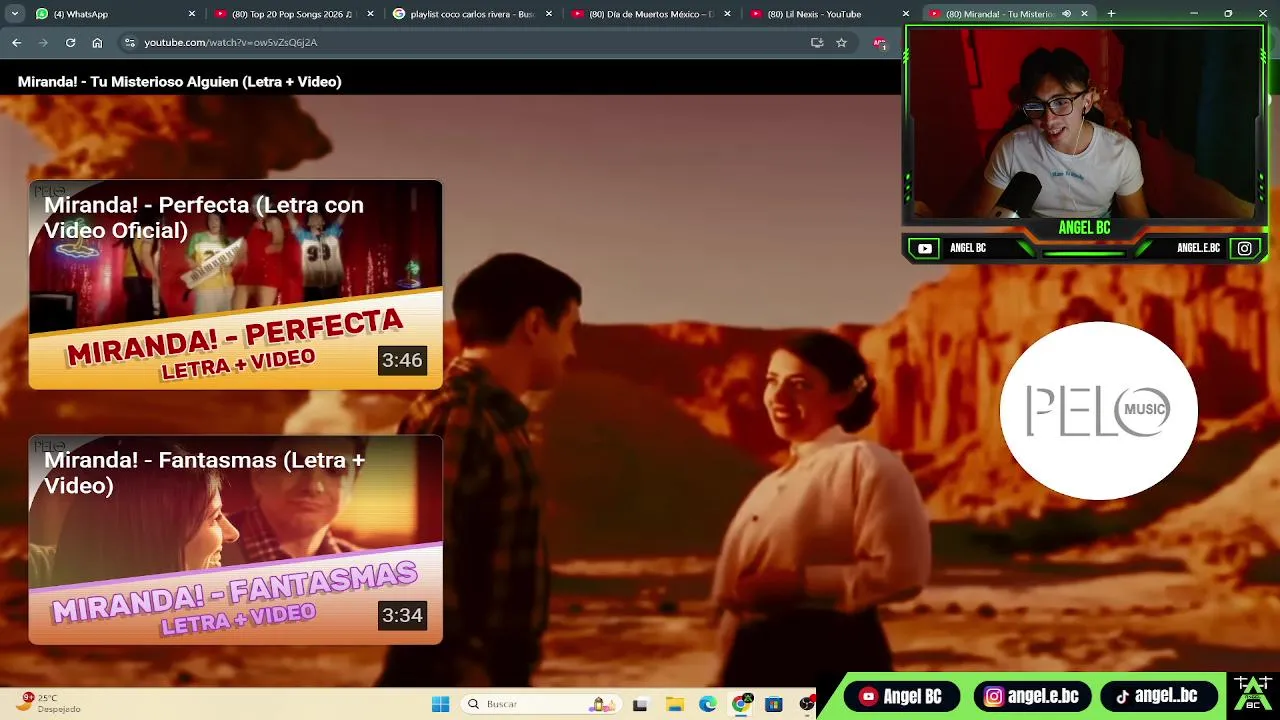Open Microsoft Store from the taskbar
This screenshot has height=720, width=1280.
774,704
